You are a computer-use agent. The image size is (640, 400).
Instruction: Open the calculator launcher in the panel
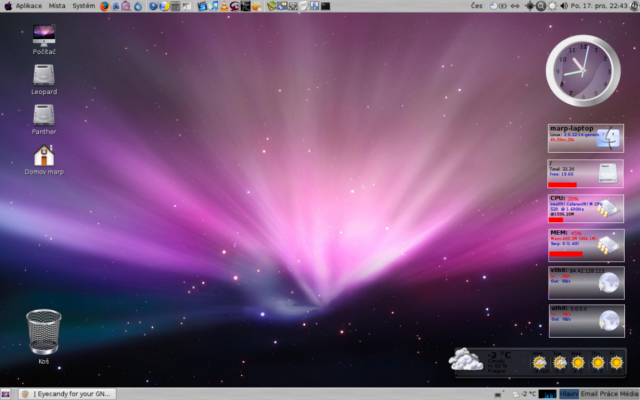pyautogui.click(x=175, y=6)
